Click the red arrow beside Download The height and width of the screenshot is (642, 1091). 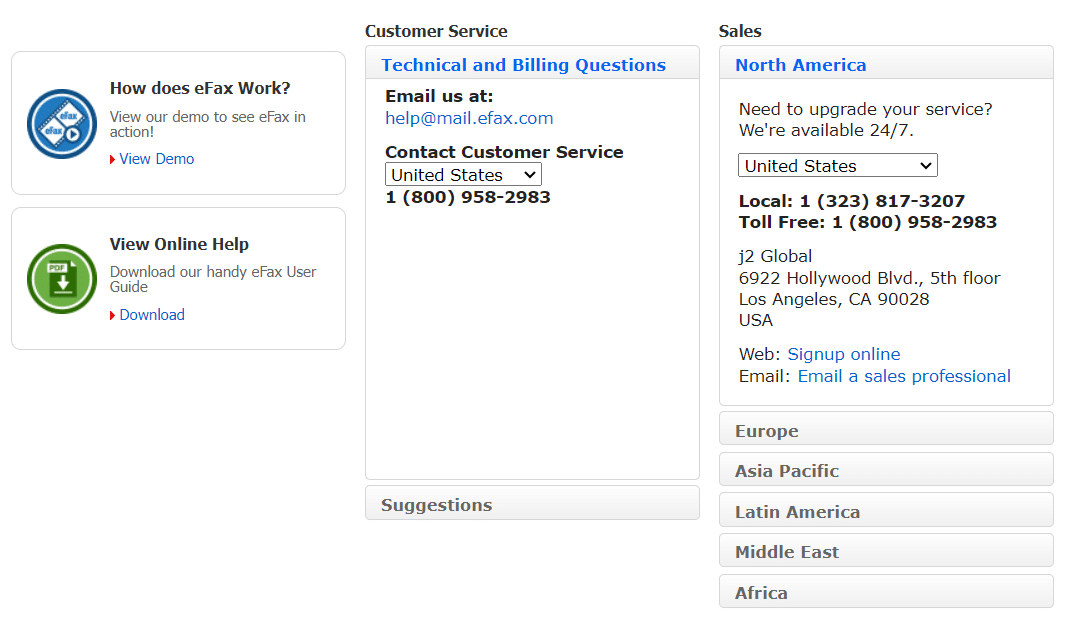coord(111,315)
